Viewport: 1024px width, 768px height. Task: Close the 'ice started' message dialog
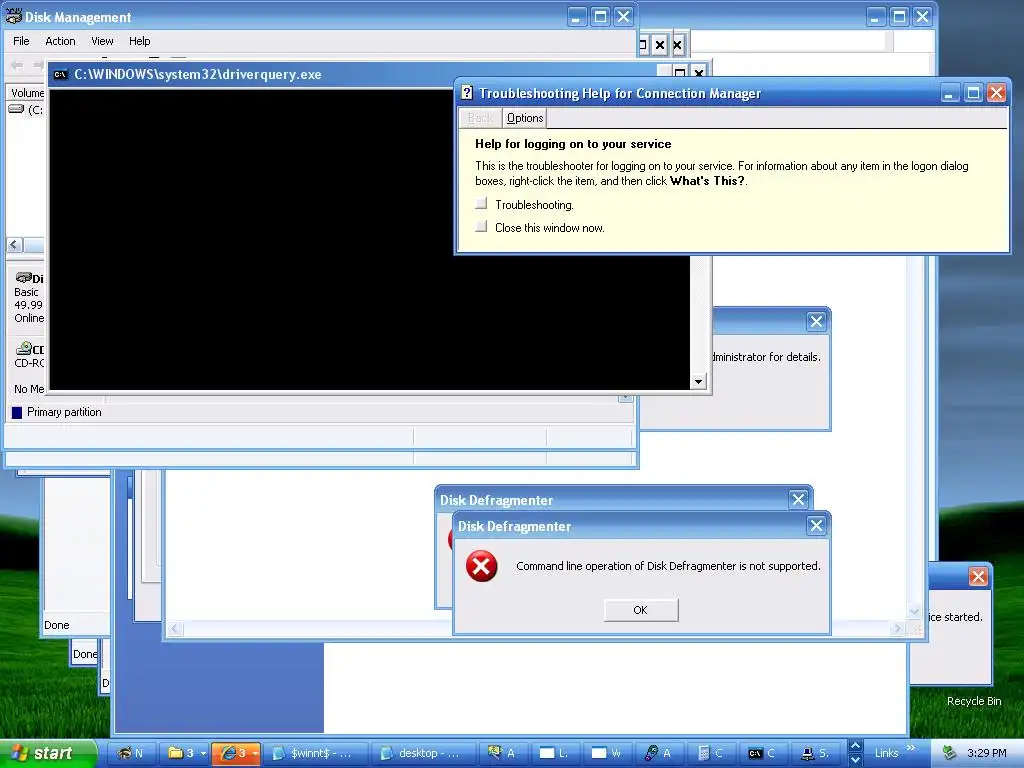pos(978,577)
